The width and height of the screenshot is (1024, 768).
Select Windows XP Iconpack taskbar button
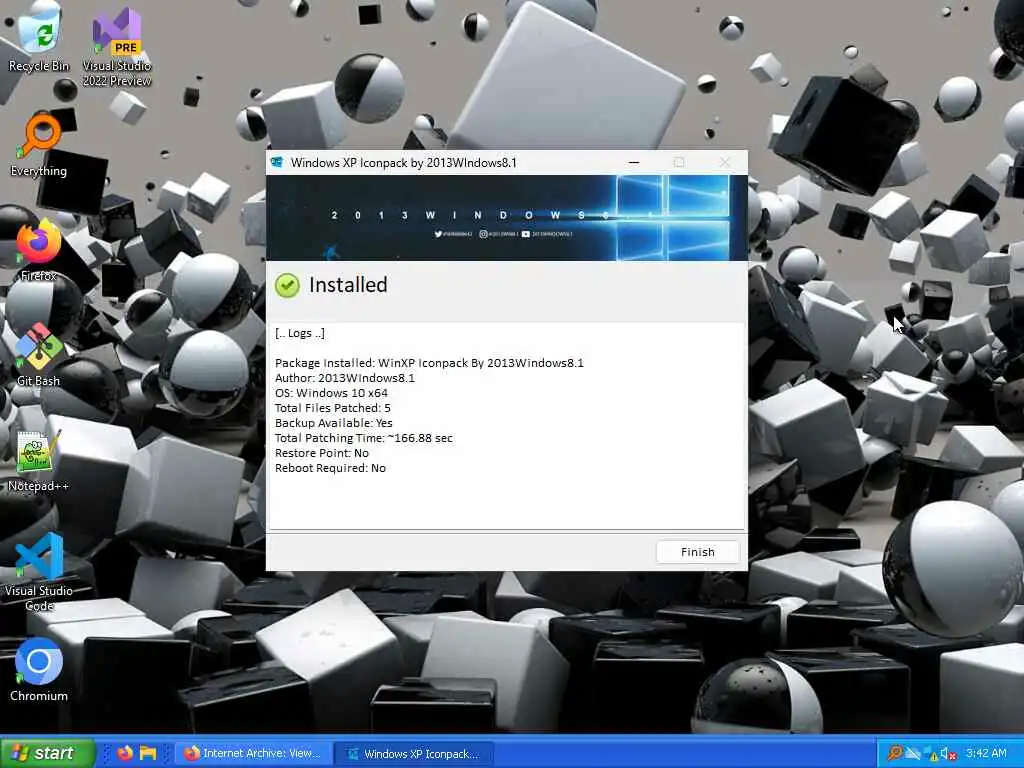pyautogui.click(x=415, y=754)
